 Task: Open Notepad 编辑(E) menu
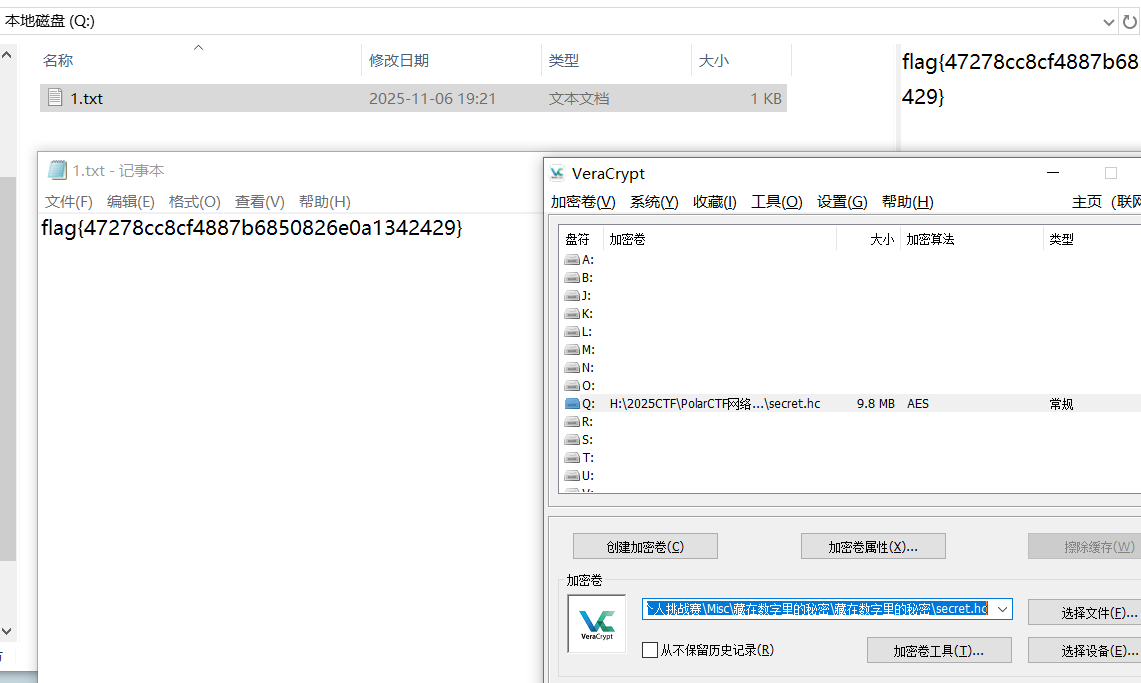[x=131, y=201]
